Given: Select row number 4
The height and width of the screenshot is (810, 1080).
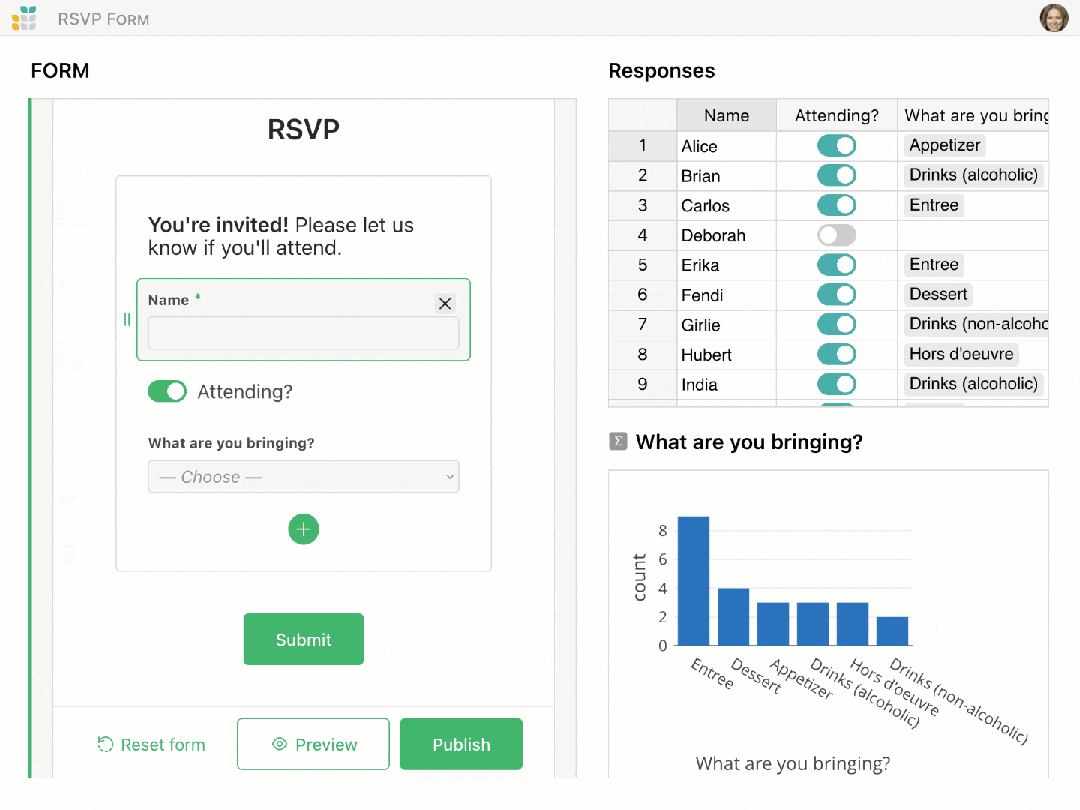Looking at the screenshot, I should [x=643, y=236].
